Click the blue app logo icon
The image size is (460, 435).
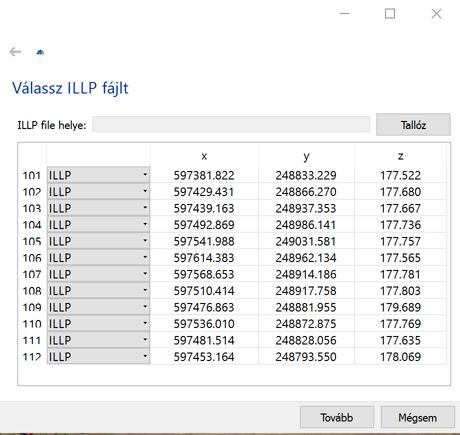pyautogui.click(x=40, y=52)
